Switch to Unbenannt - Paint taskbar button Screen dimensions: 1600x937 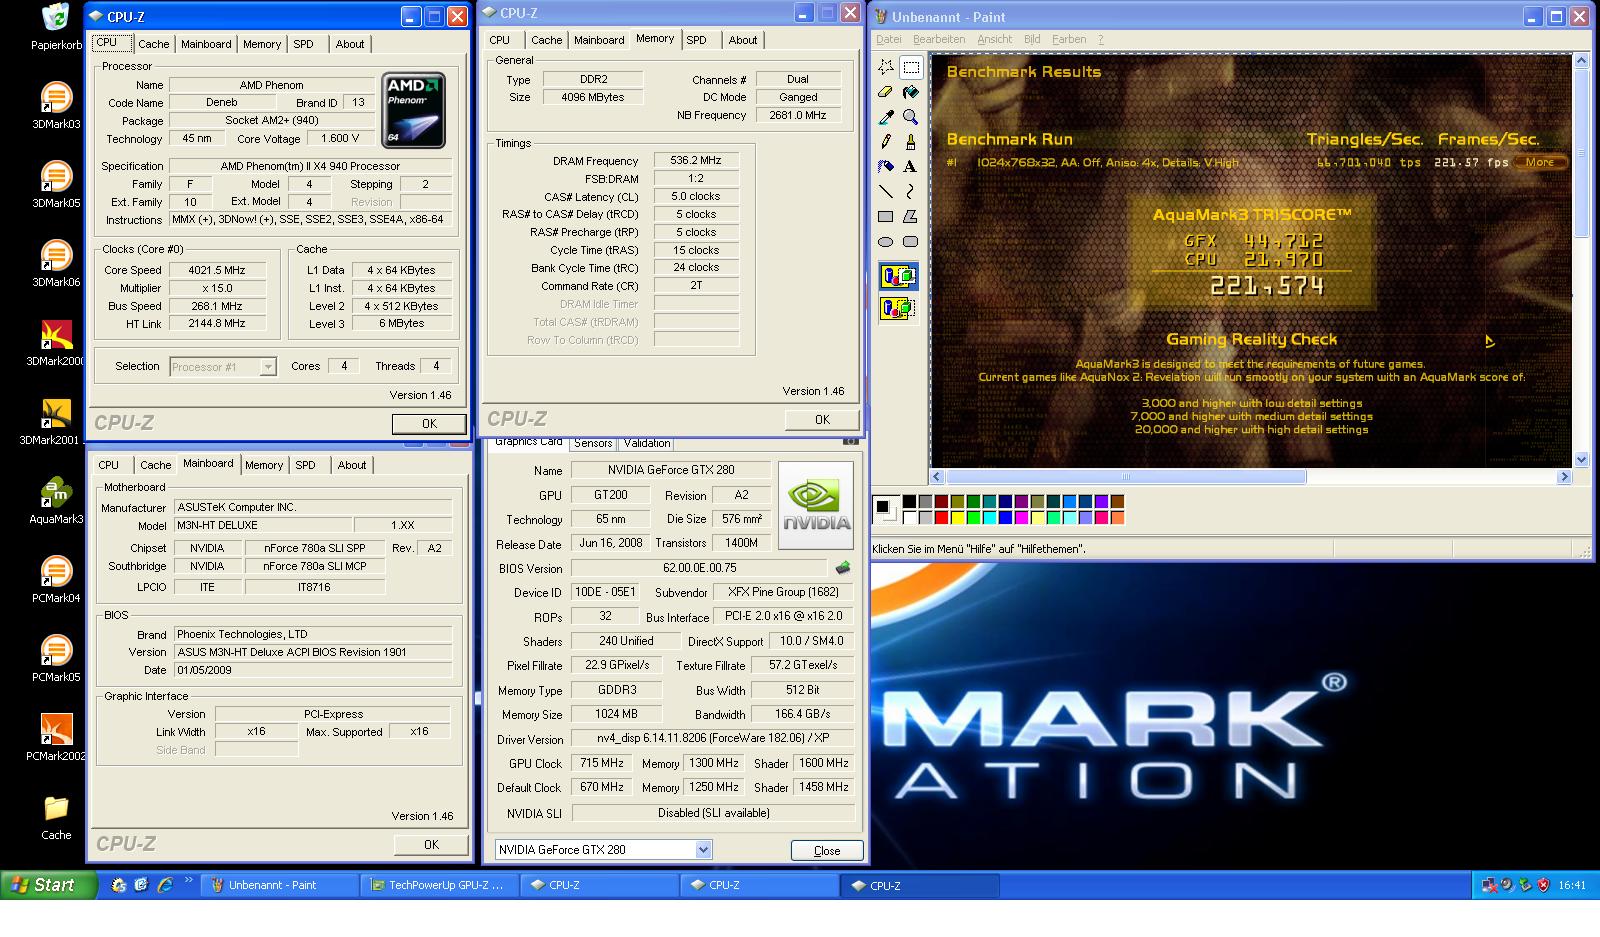279,885
